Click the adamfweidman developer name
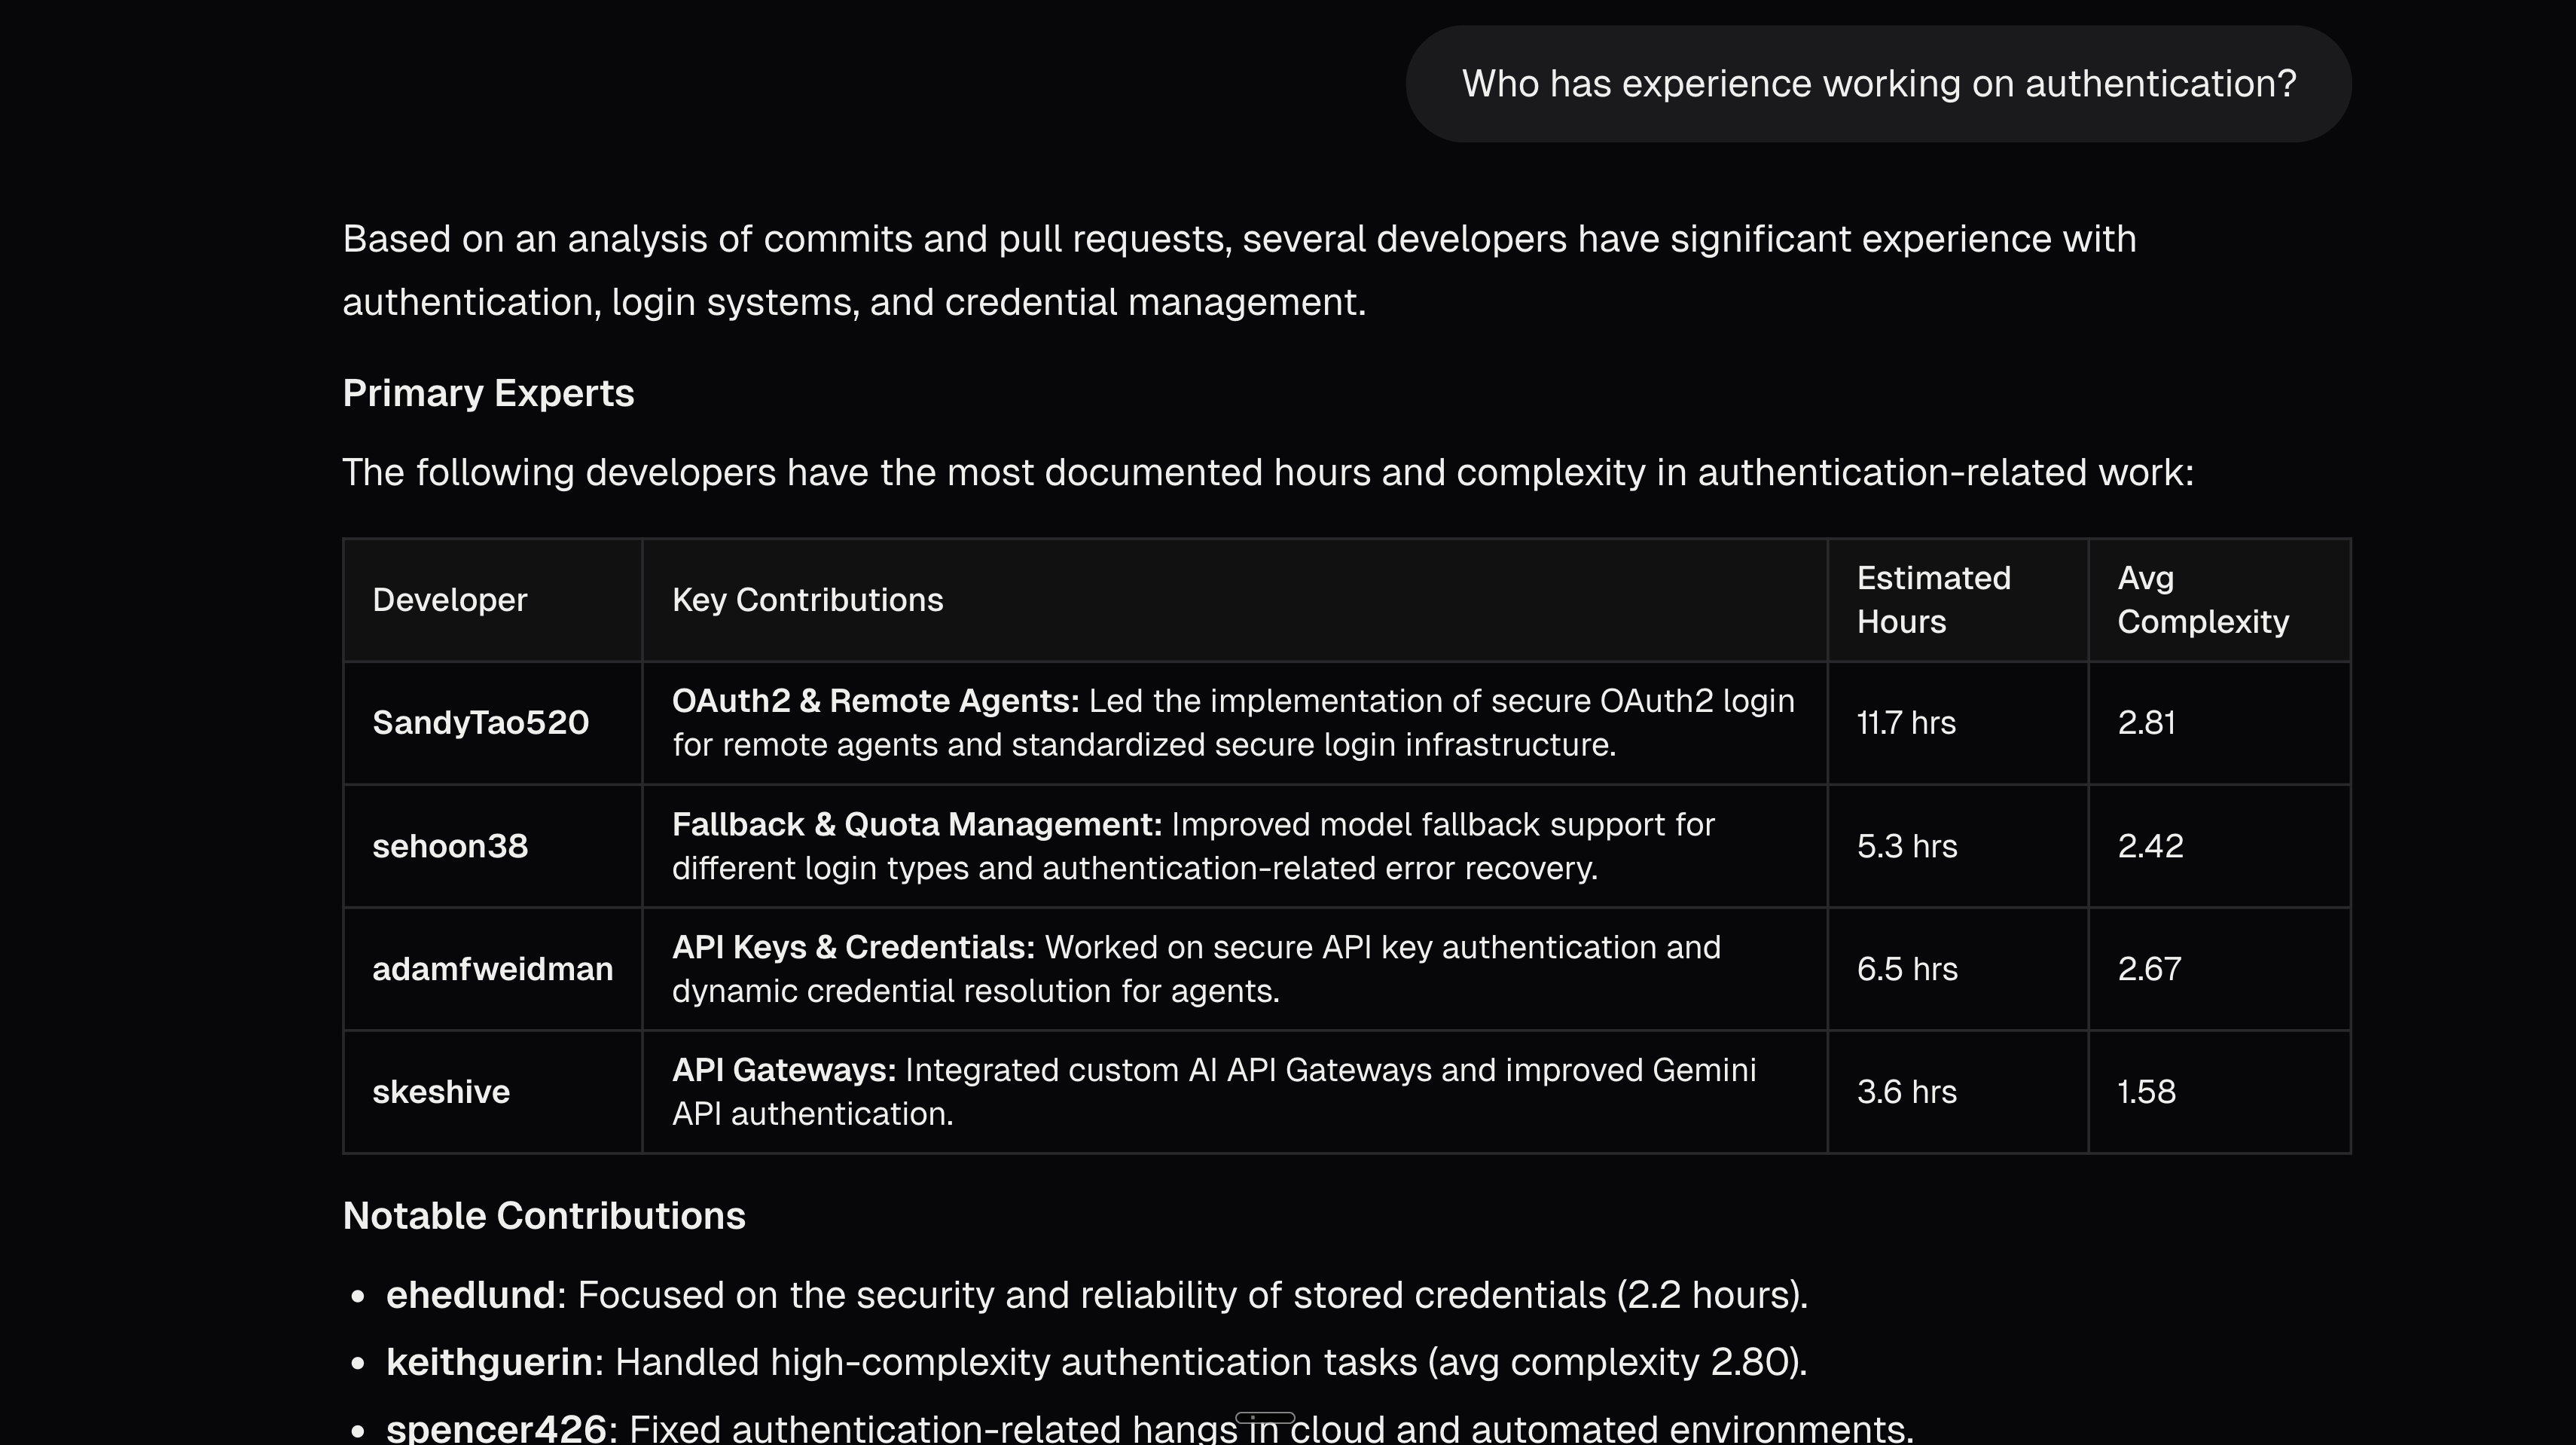This screenshot has height=1445, width=2576. tap(492, 969)
